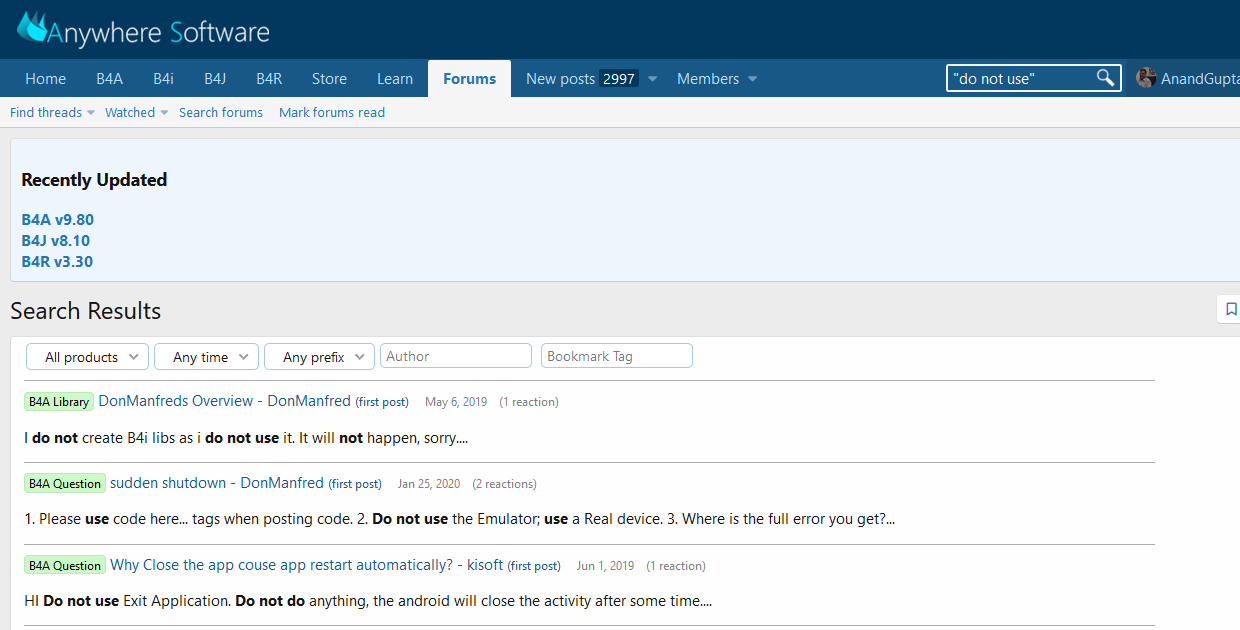Click the Search forums link
This screenshot has width=1240, height=630.
point(221,112)
